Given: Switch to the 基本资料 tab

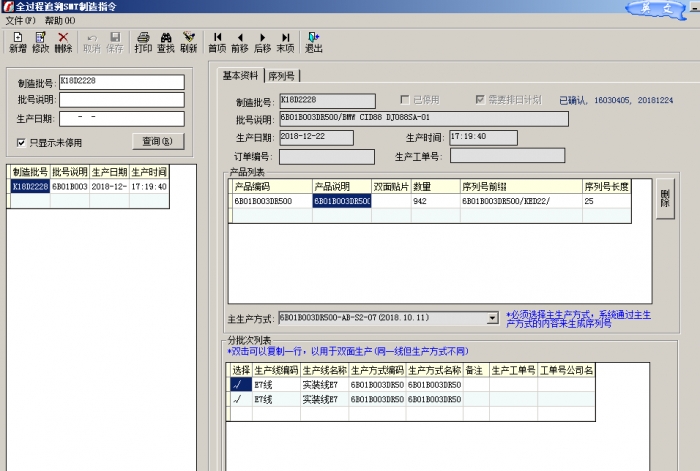Looking at the screenshot, I should [x=241, y=75].
